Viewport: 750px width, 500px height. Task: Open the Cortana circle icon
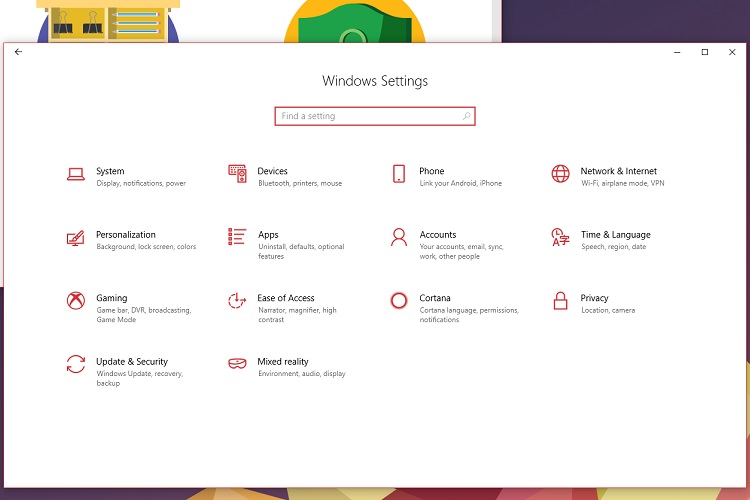click(x=399, y=300)
